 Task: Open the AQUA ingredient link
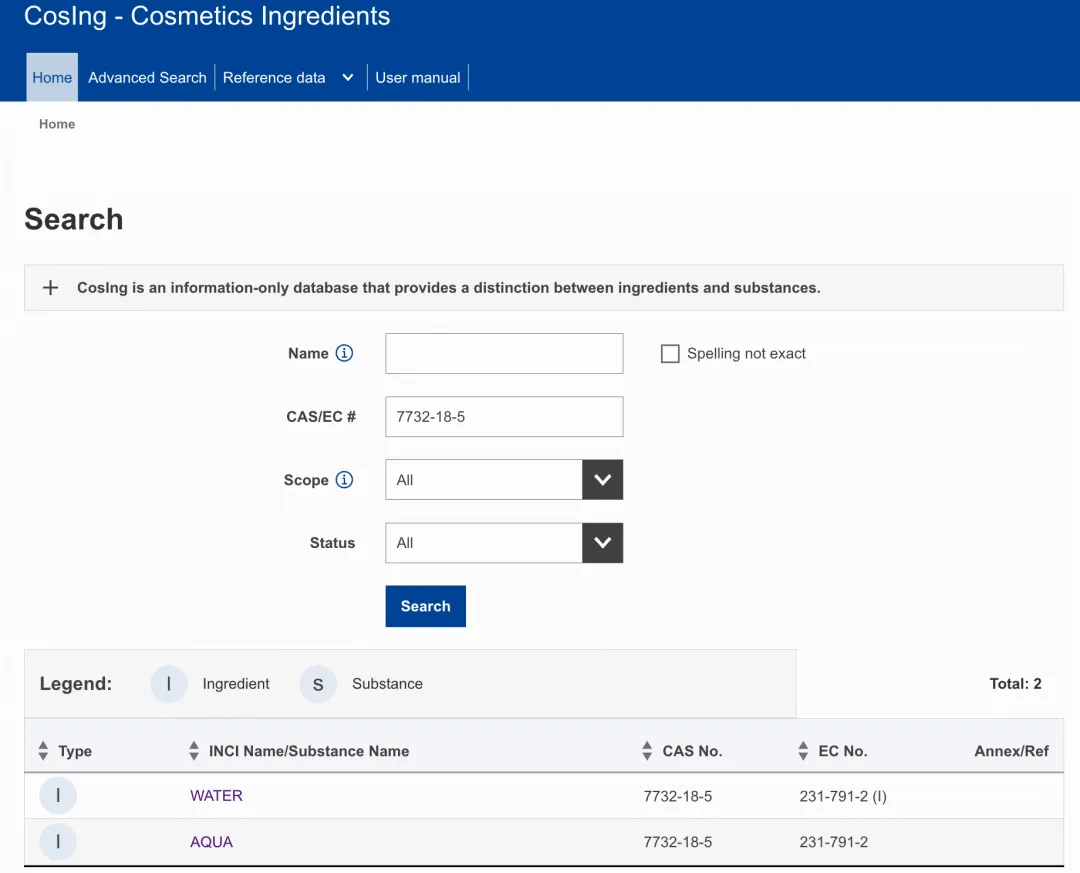pos(211,842)
